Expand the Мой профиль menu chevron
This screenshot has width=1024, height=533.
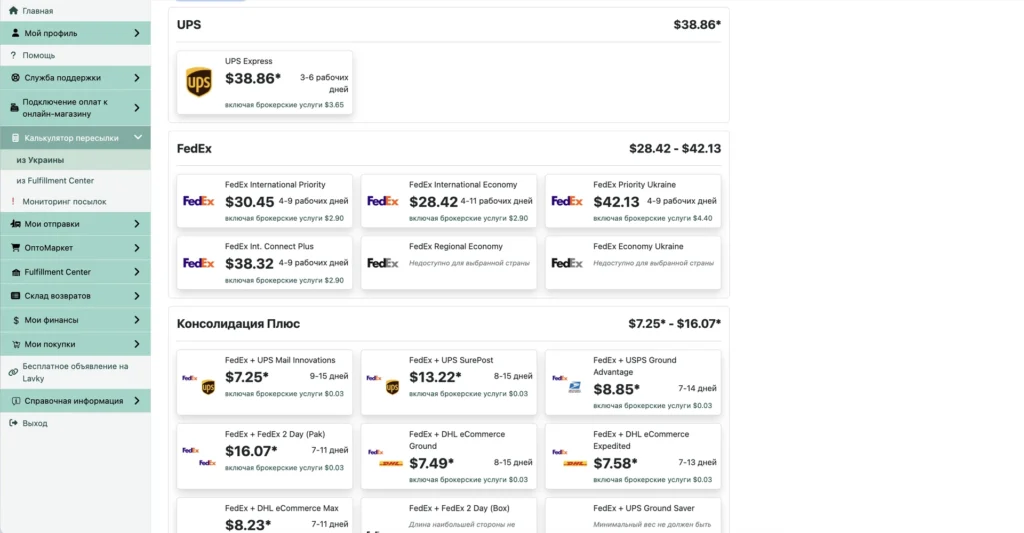coord(136,33)
